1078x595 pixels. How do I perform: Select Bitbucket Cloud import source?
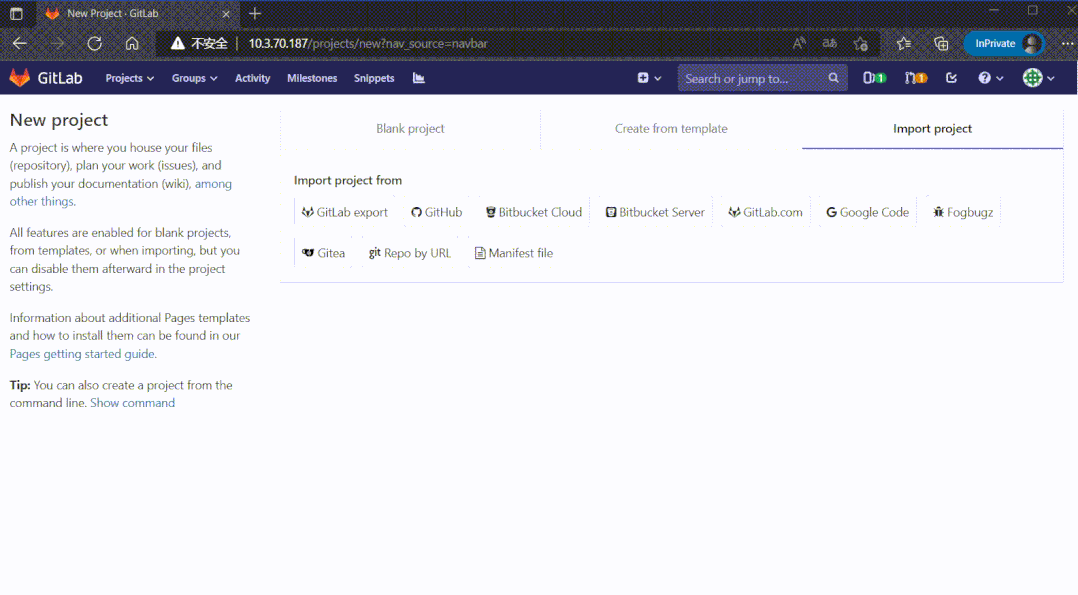(534, 212)
